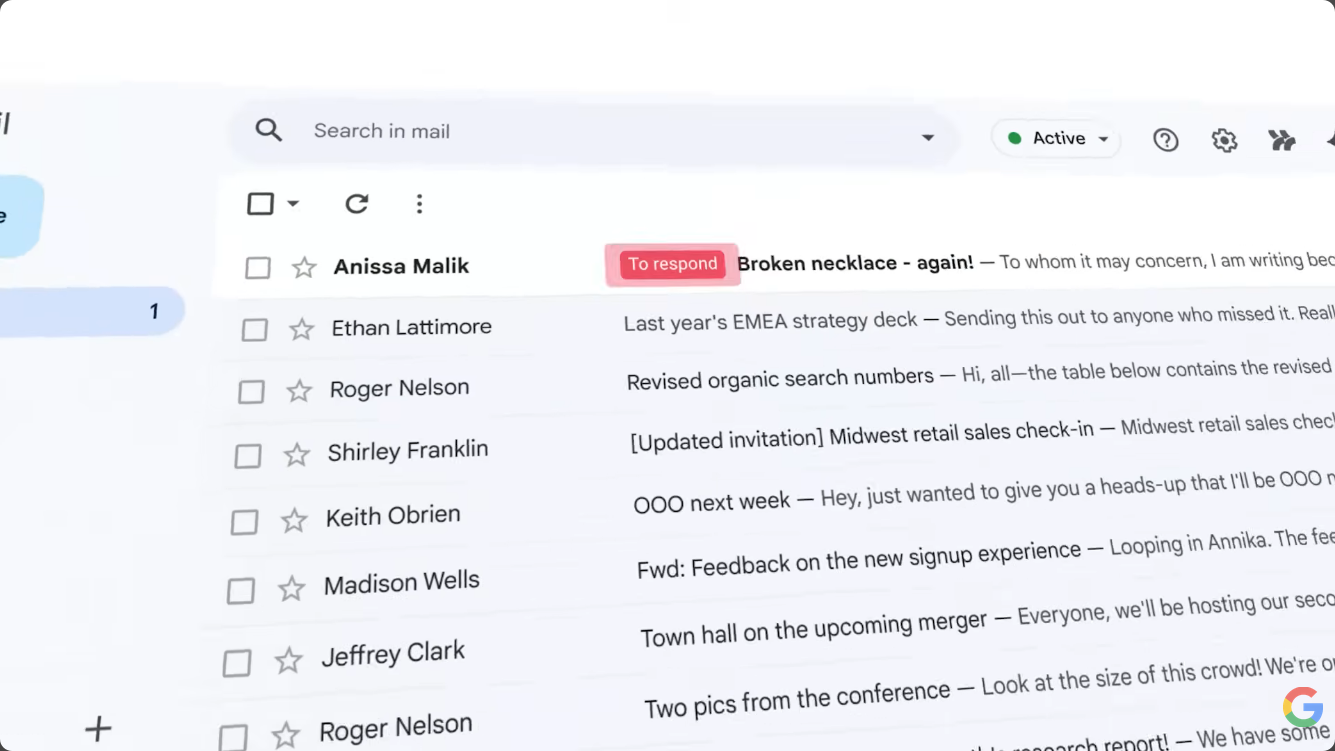Click the Search in mail field
This screenshot has width=1335, height=751.
[x=600, y=131]
